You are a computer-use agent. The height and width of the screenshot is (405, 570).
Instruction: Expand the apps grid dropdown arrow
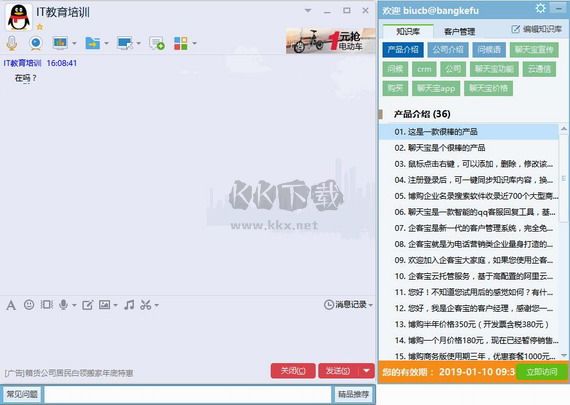click(x=194, y=43)
